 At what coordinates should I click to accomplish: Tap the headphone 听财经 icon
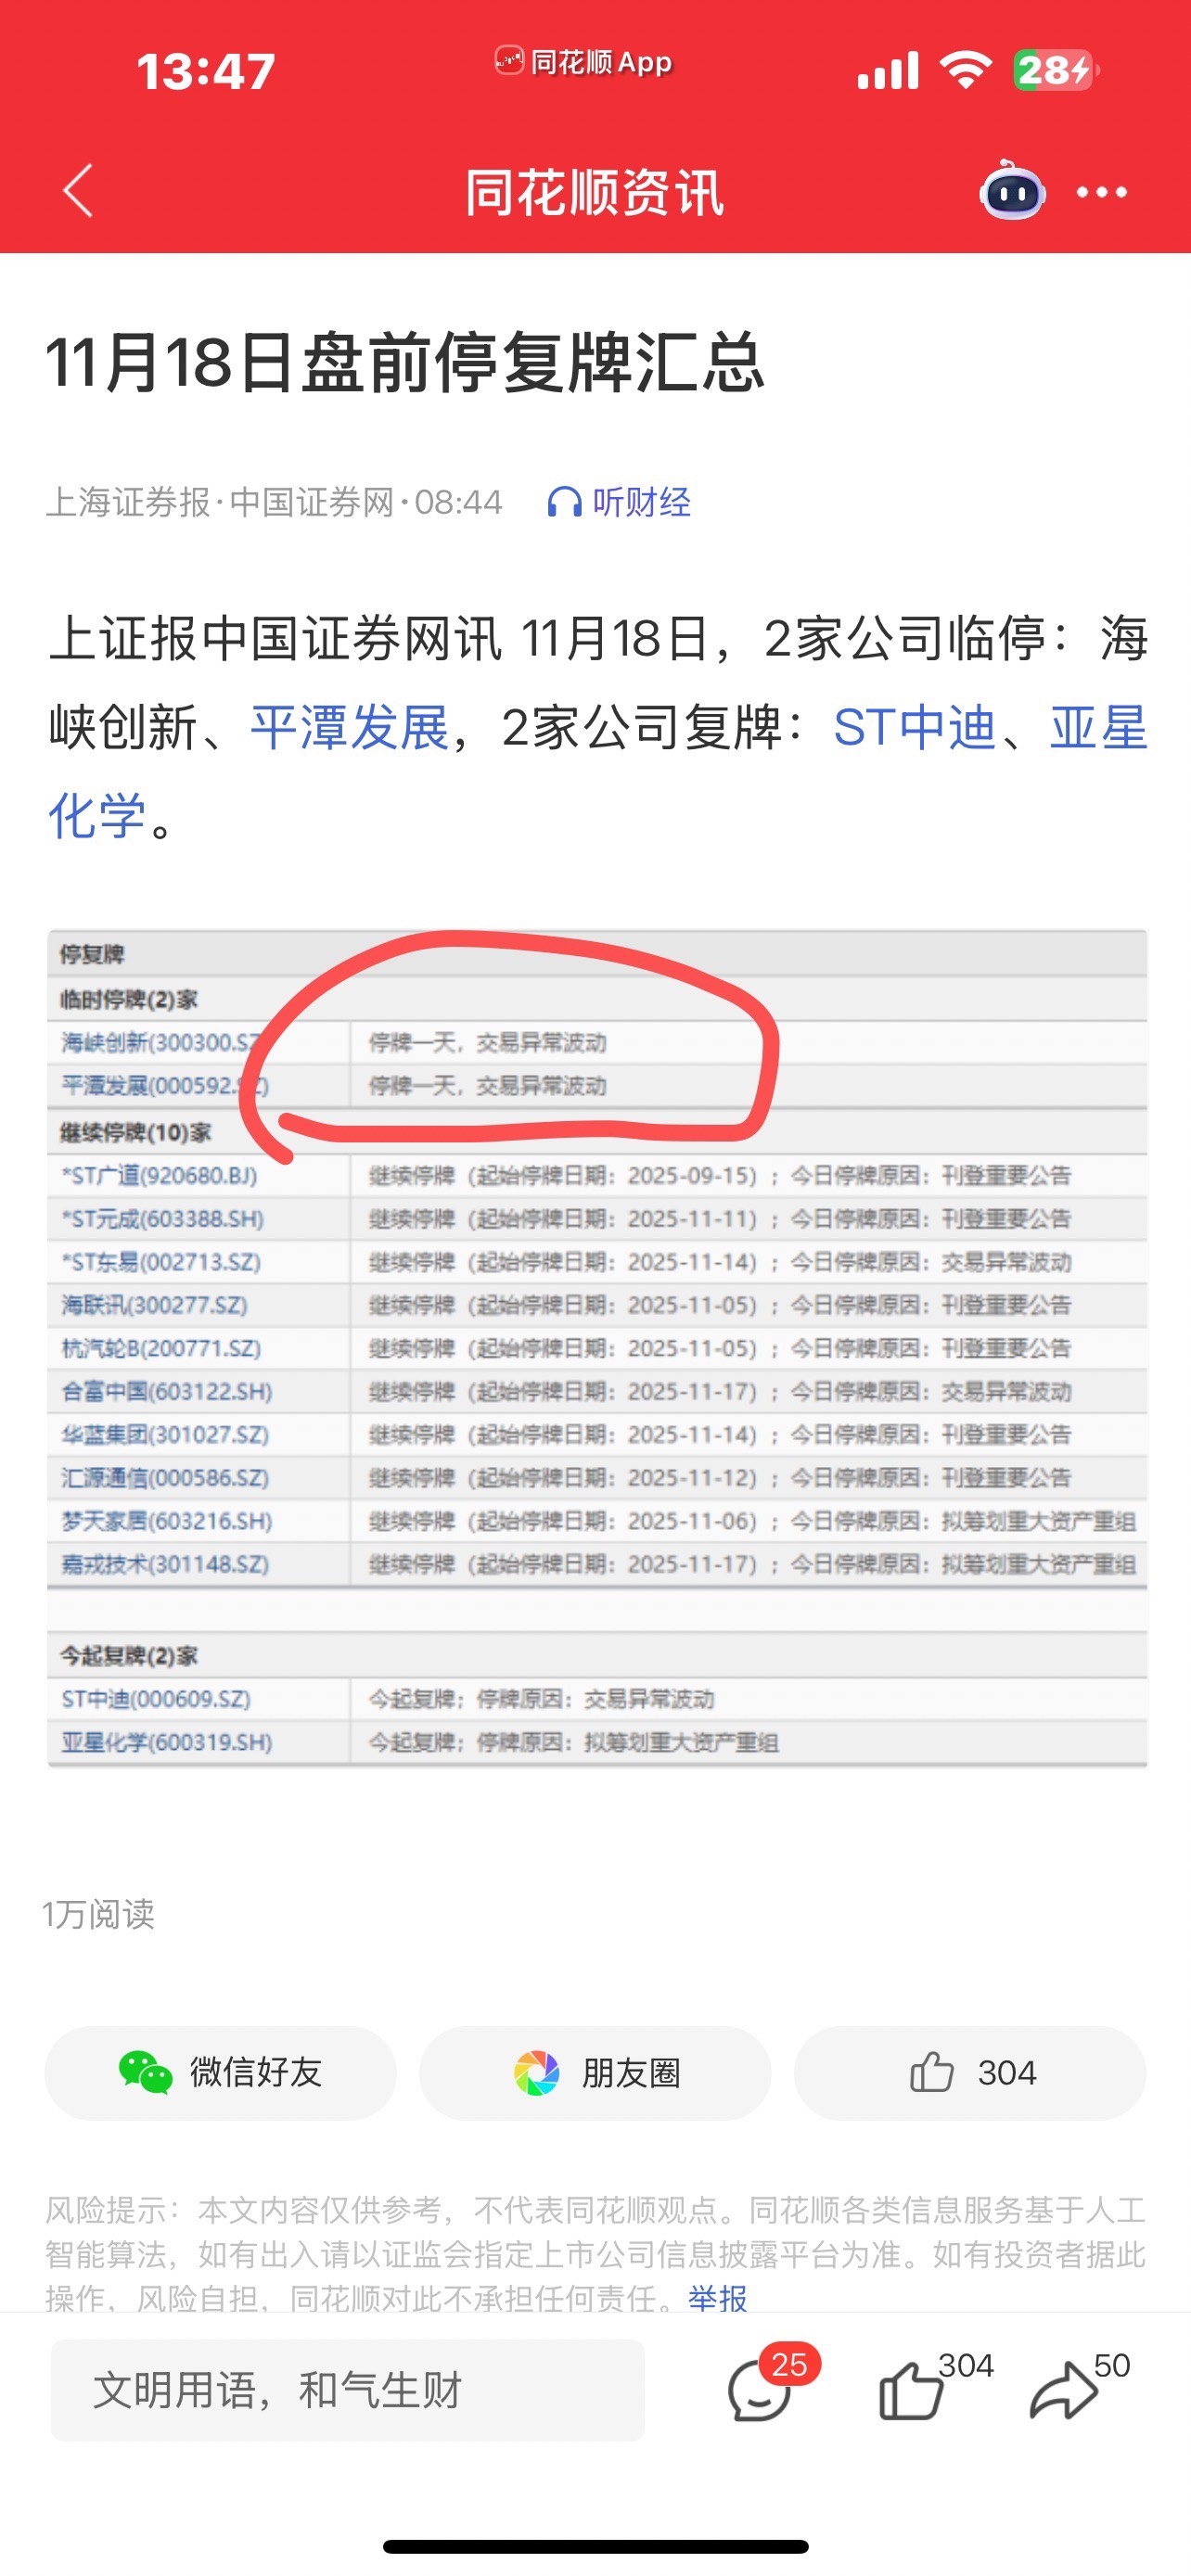pyautogui.click(x=618, y=502)
